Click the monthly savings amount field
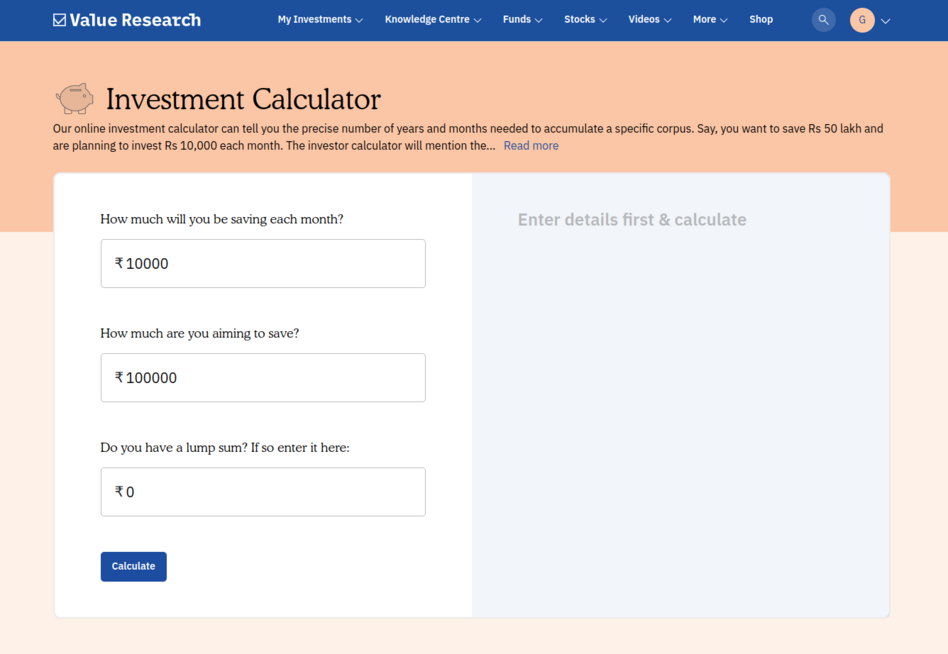This screenshot has height=654, width=948. (x=262, y=263)
